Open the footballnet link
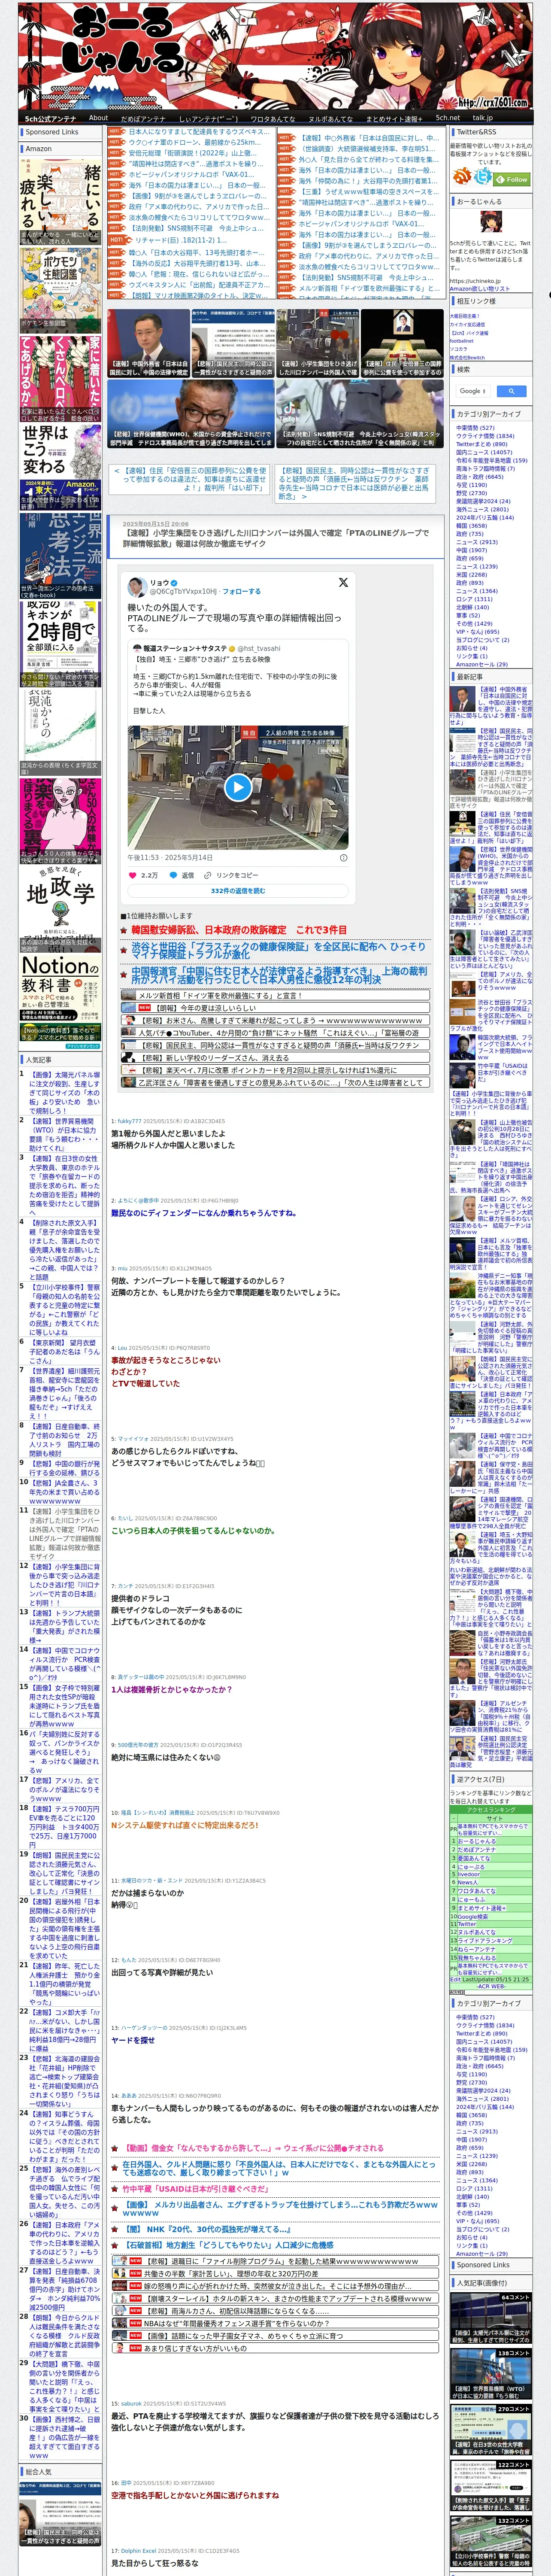Viewport: 551px width, 2576px height. coord(462,341)
